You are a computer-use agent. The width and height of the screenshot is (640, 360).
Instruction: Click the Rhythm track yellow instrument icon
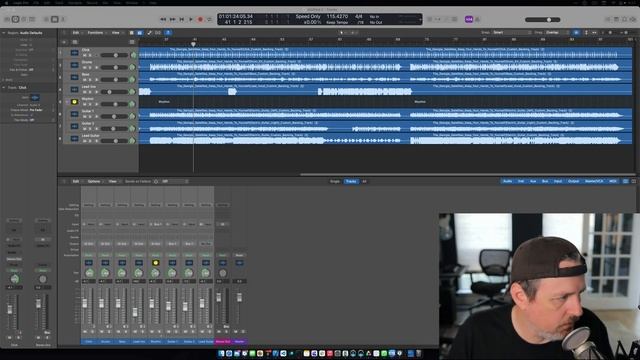pos(74,102)
